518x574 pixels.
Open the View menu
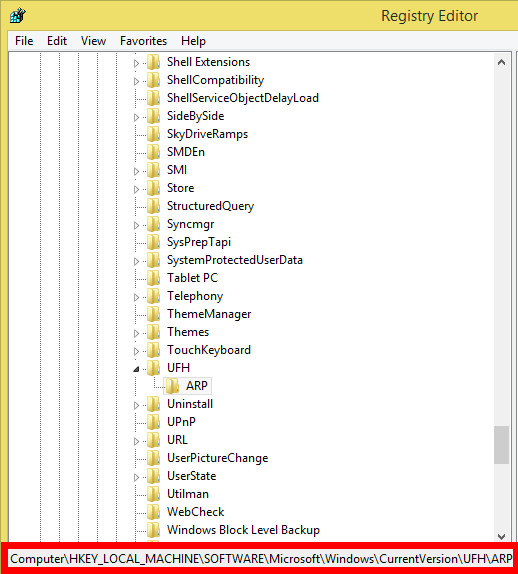pyautogui.click(x=93, y=41)
